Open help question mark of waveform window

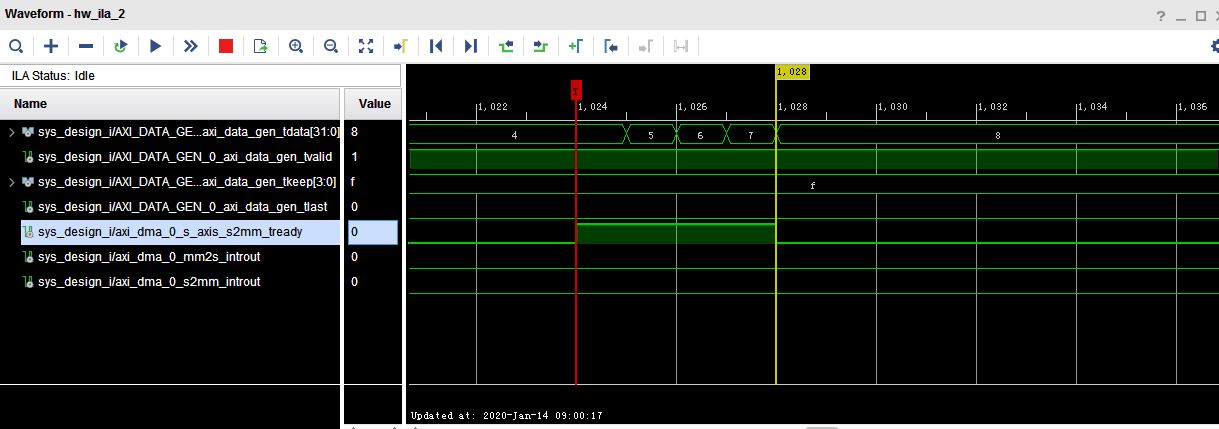pyautogui.click(x=1161, y=16)
